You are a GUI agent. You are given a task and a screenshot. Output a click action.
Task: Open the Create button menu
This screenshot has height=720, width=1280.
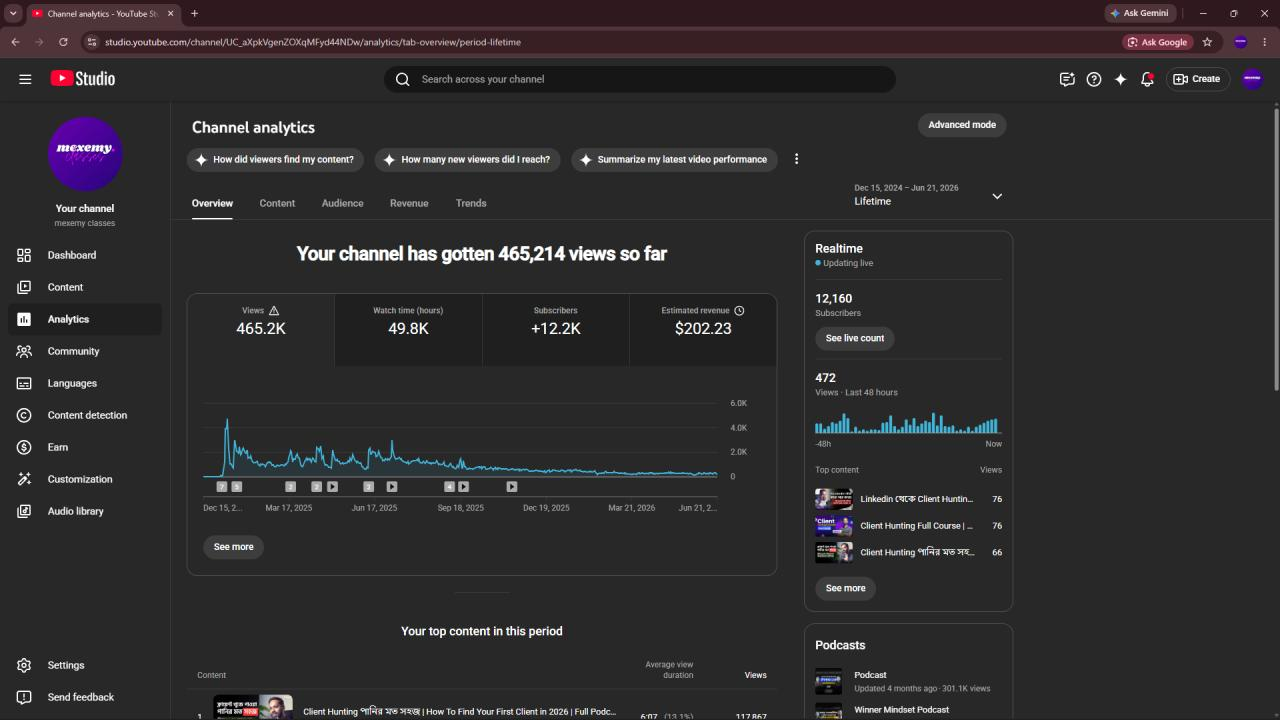pos(1197,79)
